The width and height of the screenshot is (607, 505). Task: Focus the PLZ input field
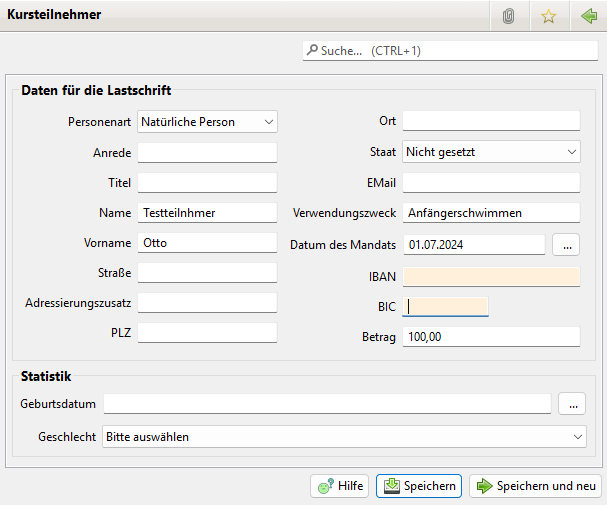coord(207,333)
